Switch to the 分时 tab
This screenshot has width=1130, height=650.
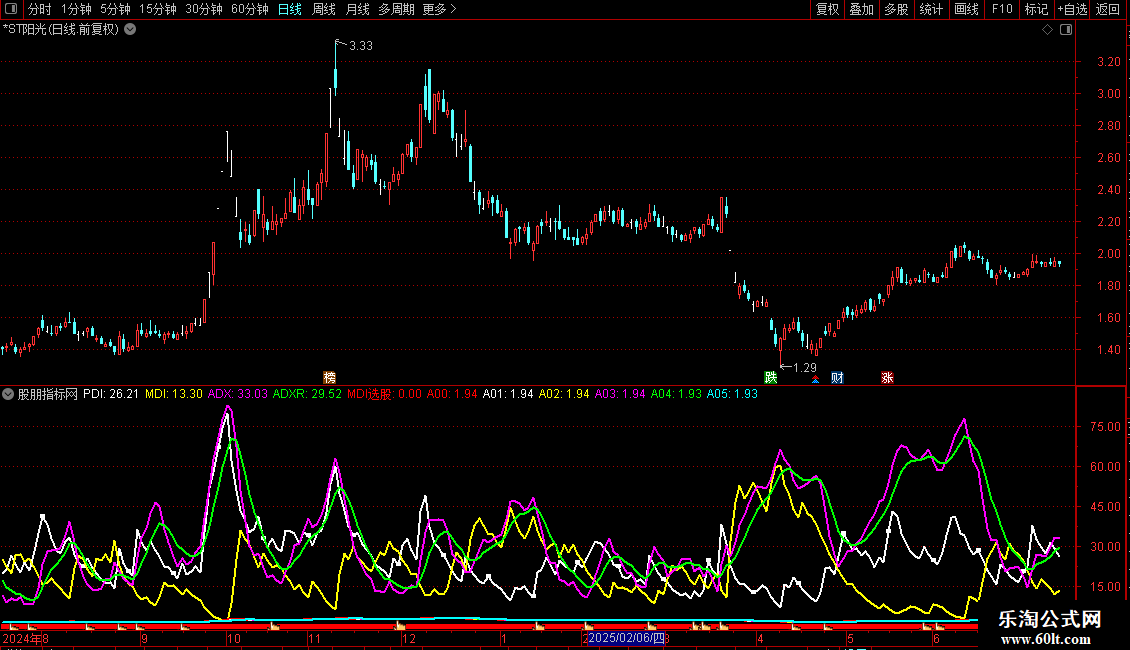(40, 9)
